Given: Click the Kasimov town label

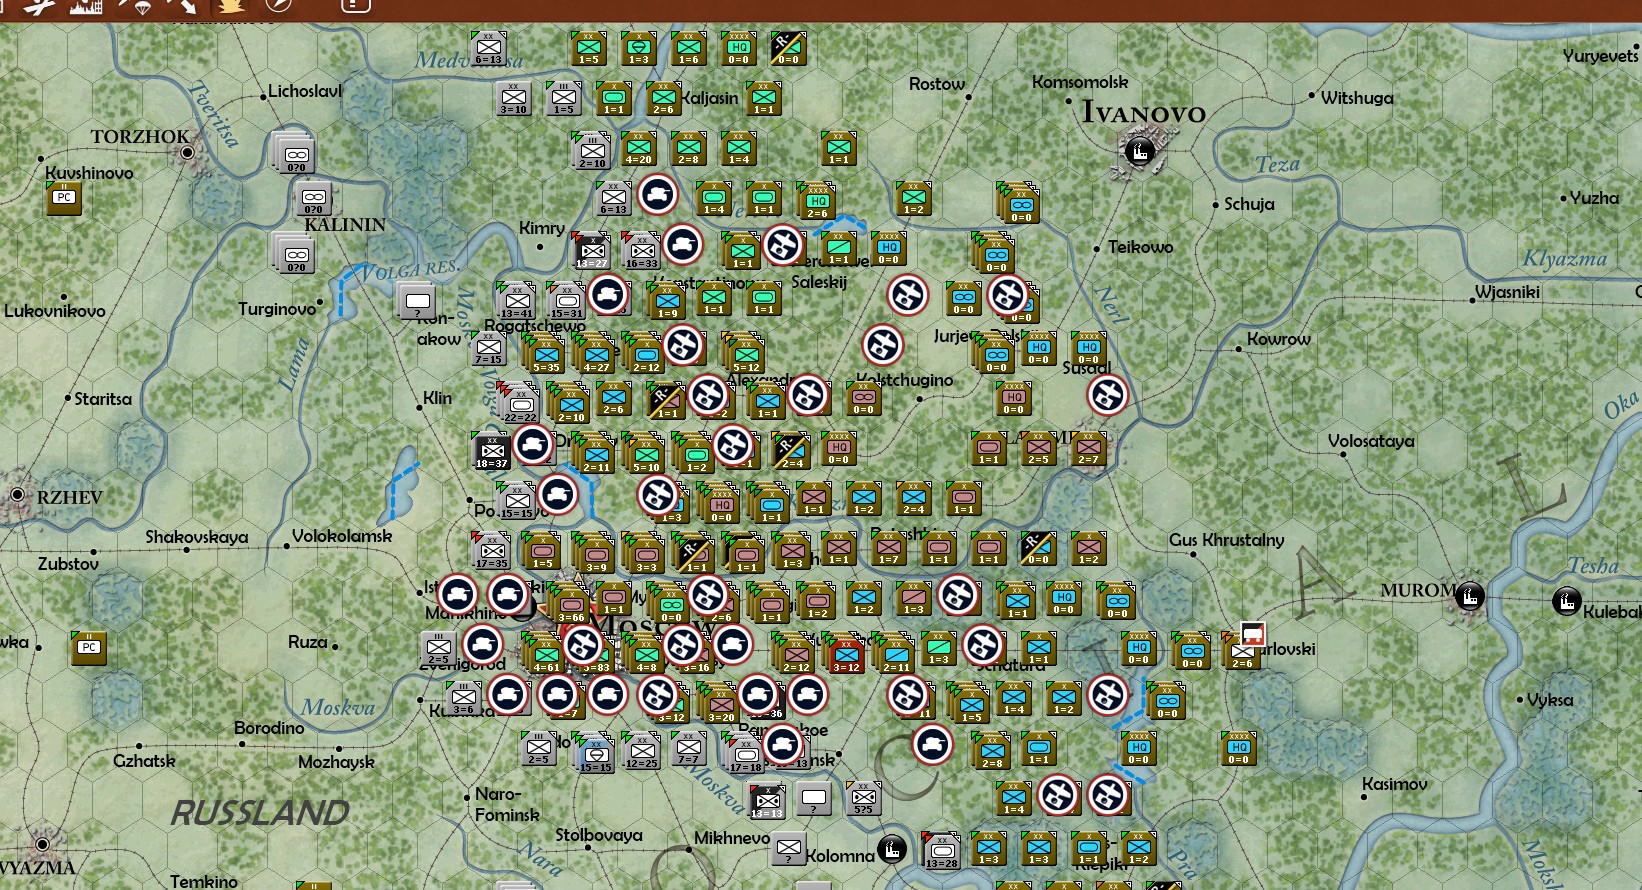Looking at the screenshot, I should click(x=1394, y=784).
